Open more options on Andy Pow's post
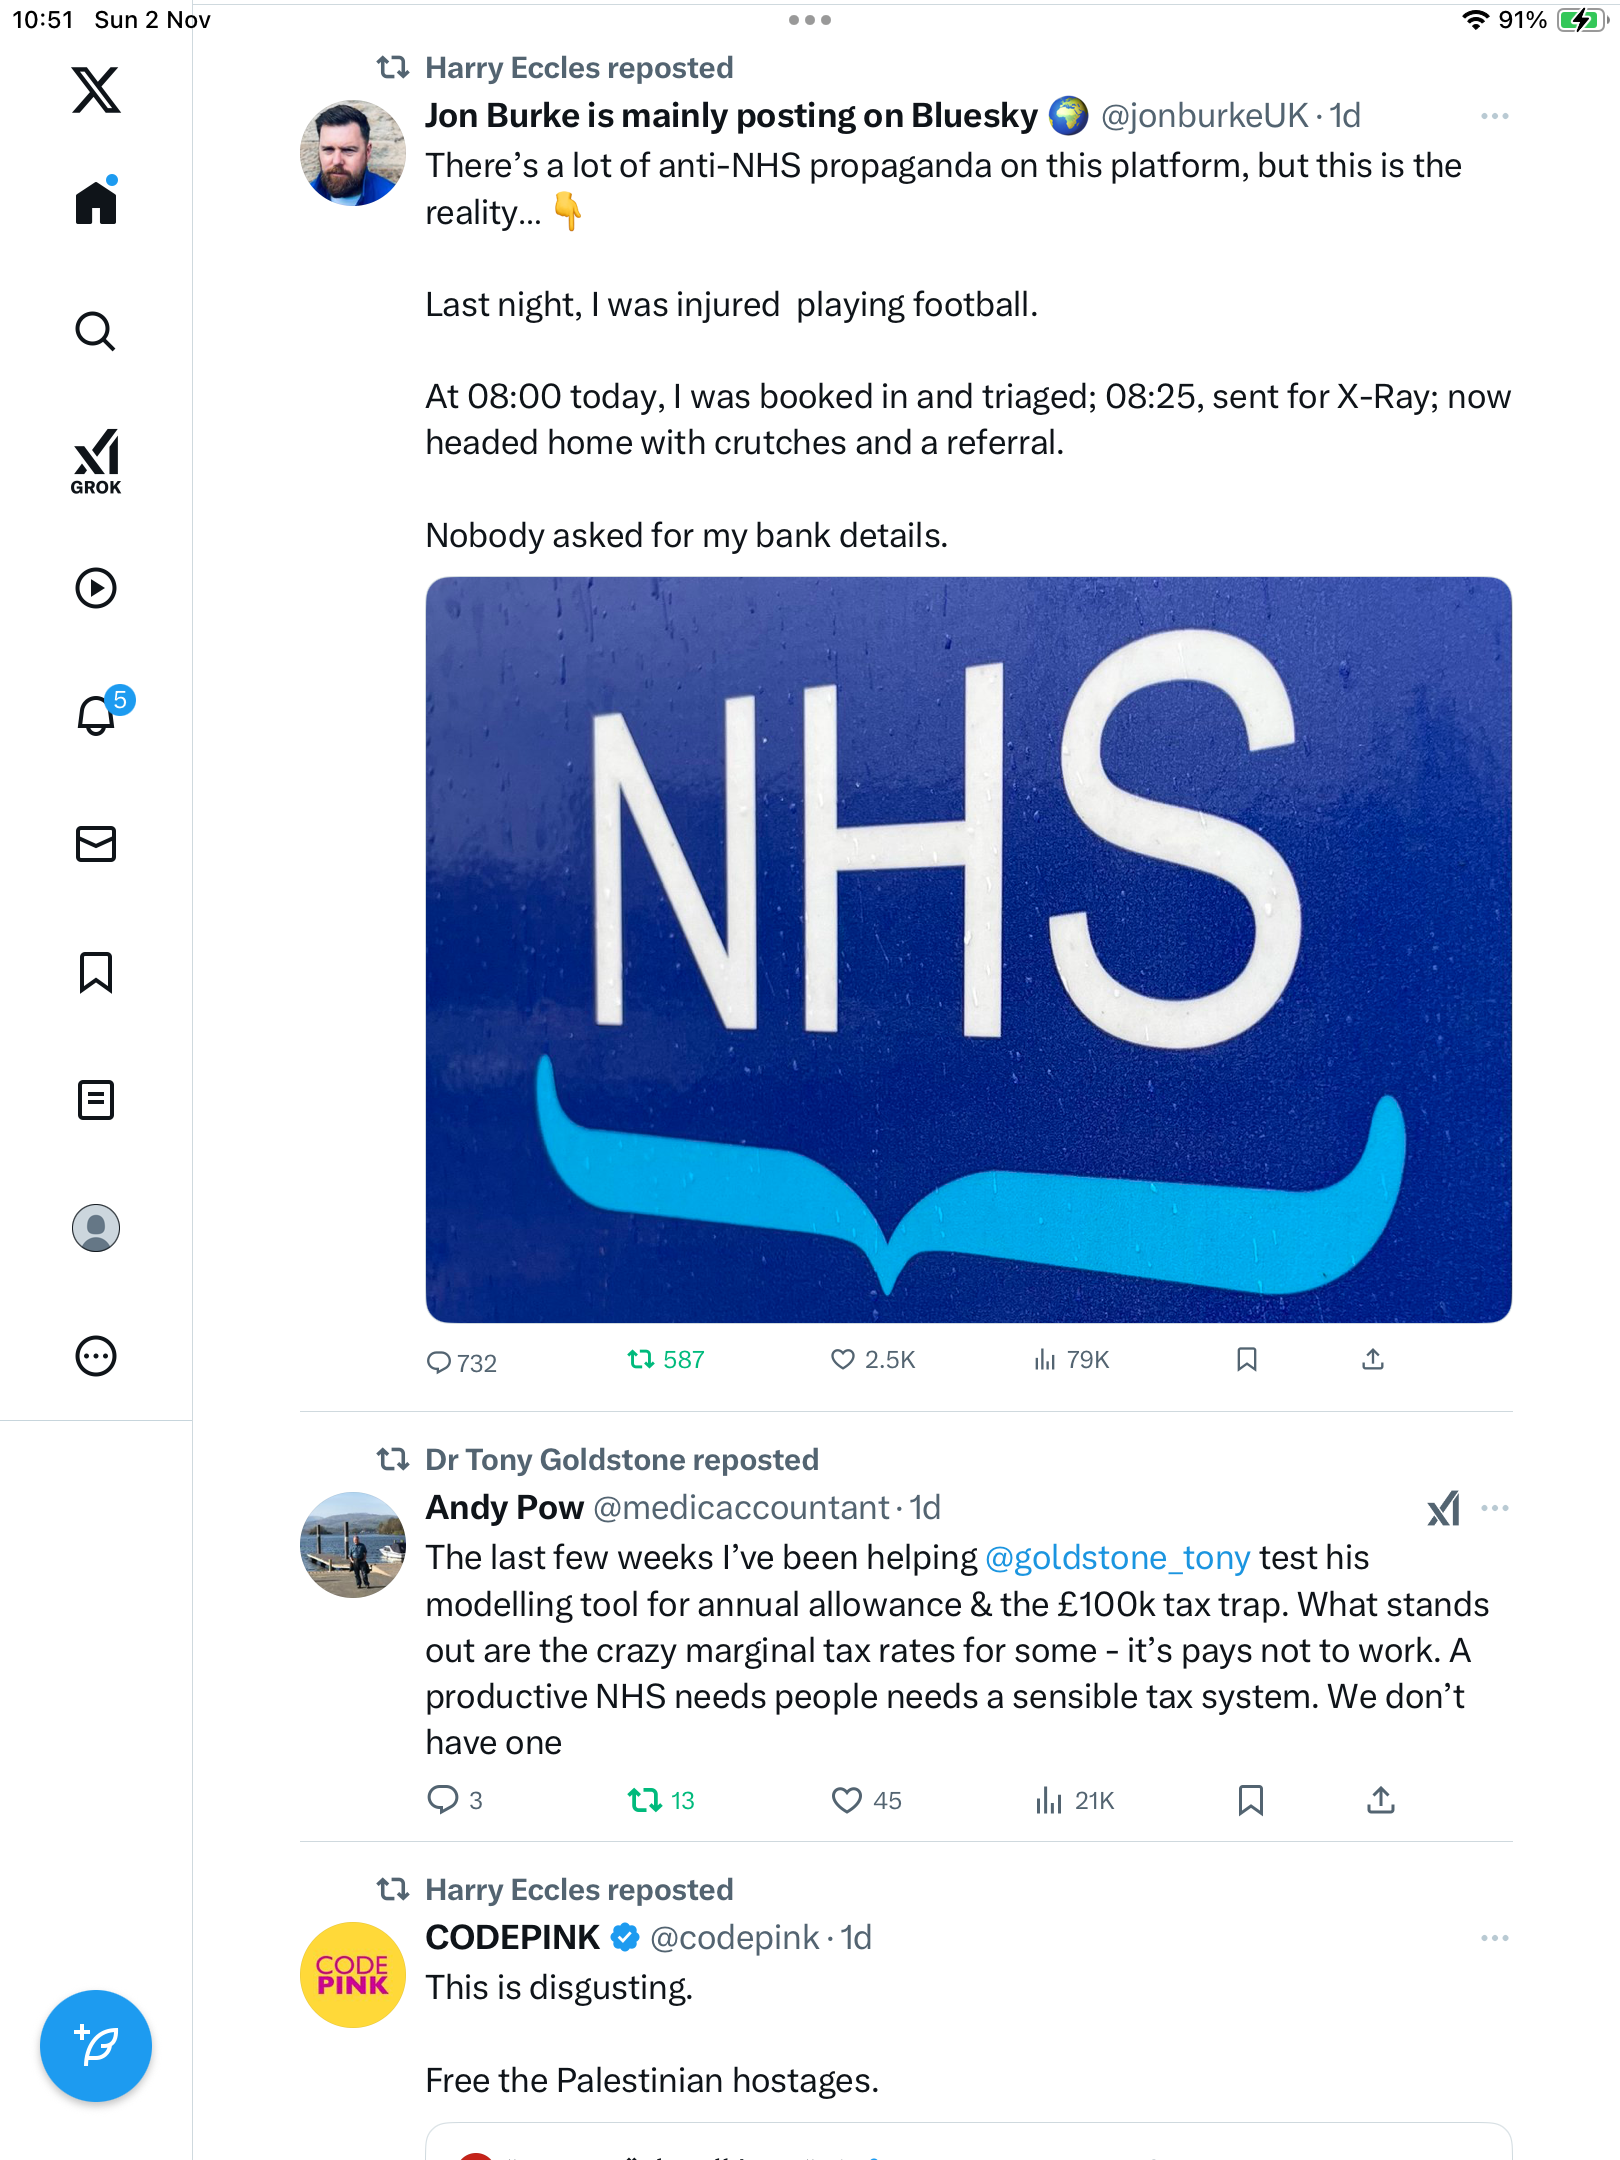The width and height of the screenshot is (1620, 2160). click(x=1494, y=1508)
